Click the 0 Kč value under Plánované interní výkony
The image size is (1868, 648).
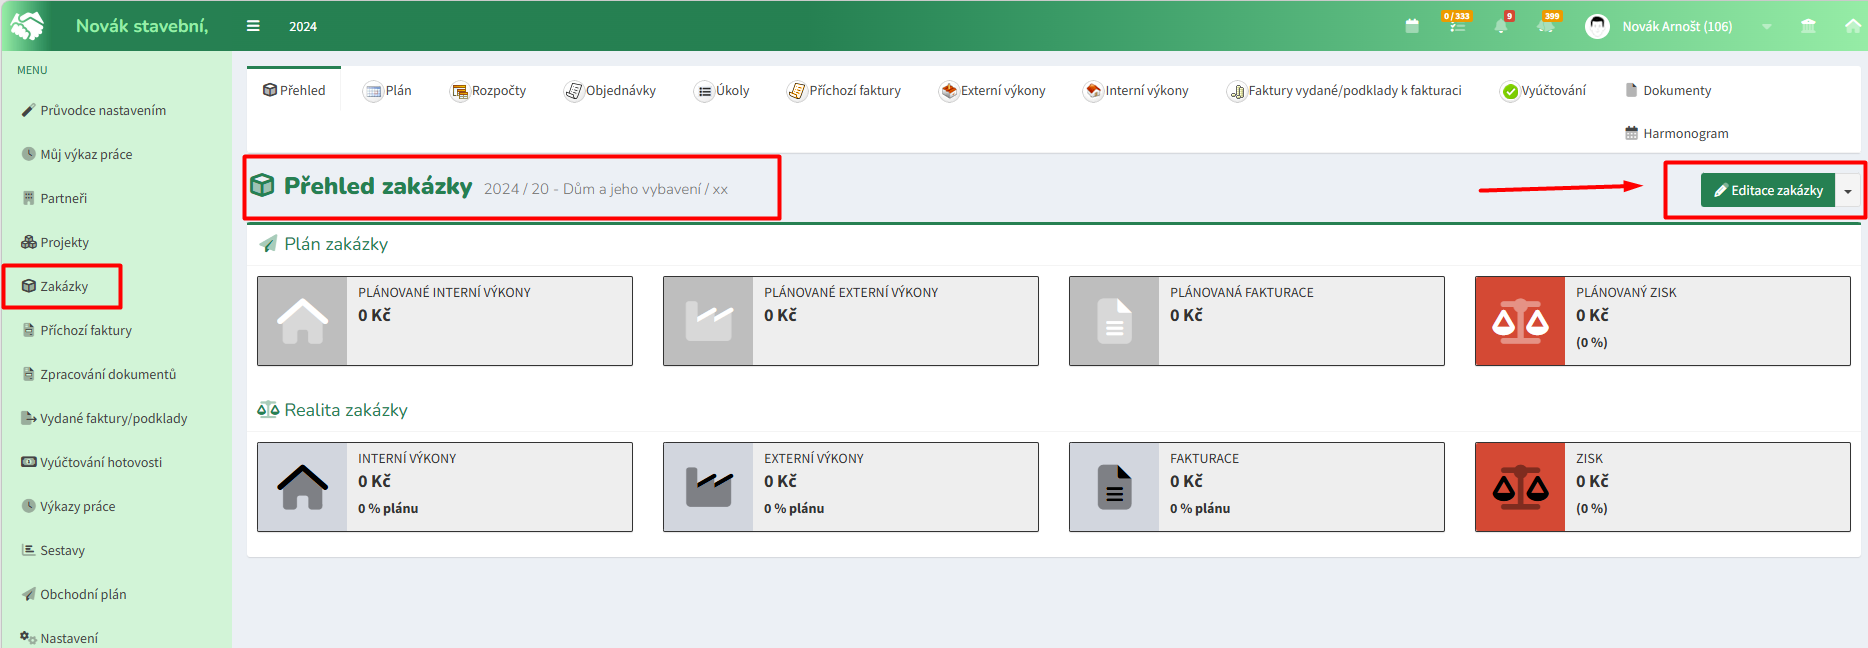[x=374, y=315]
